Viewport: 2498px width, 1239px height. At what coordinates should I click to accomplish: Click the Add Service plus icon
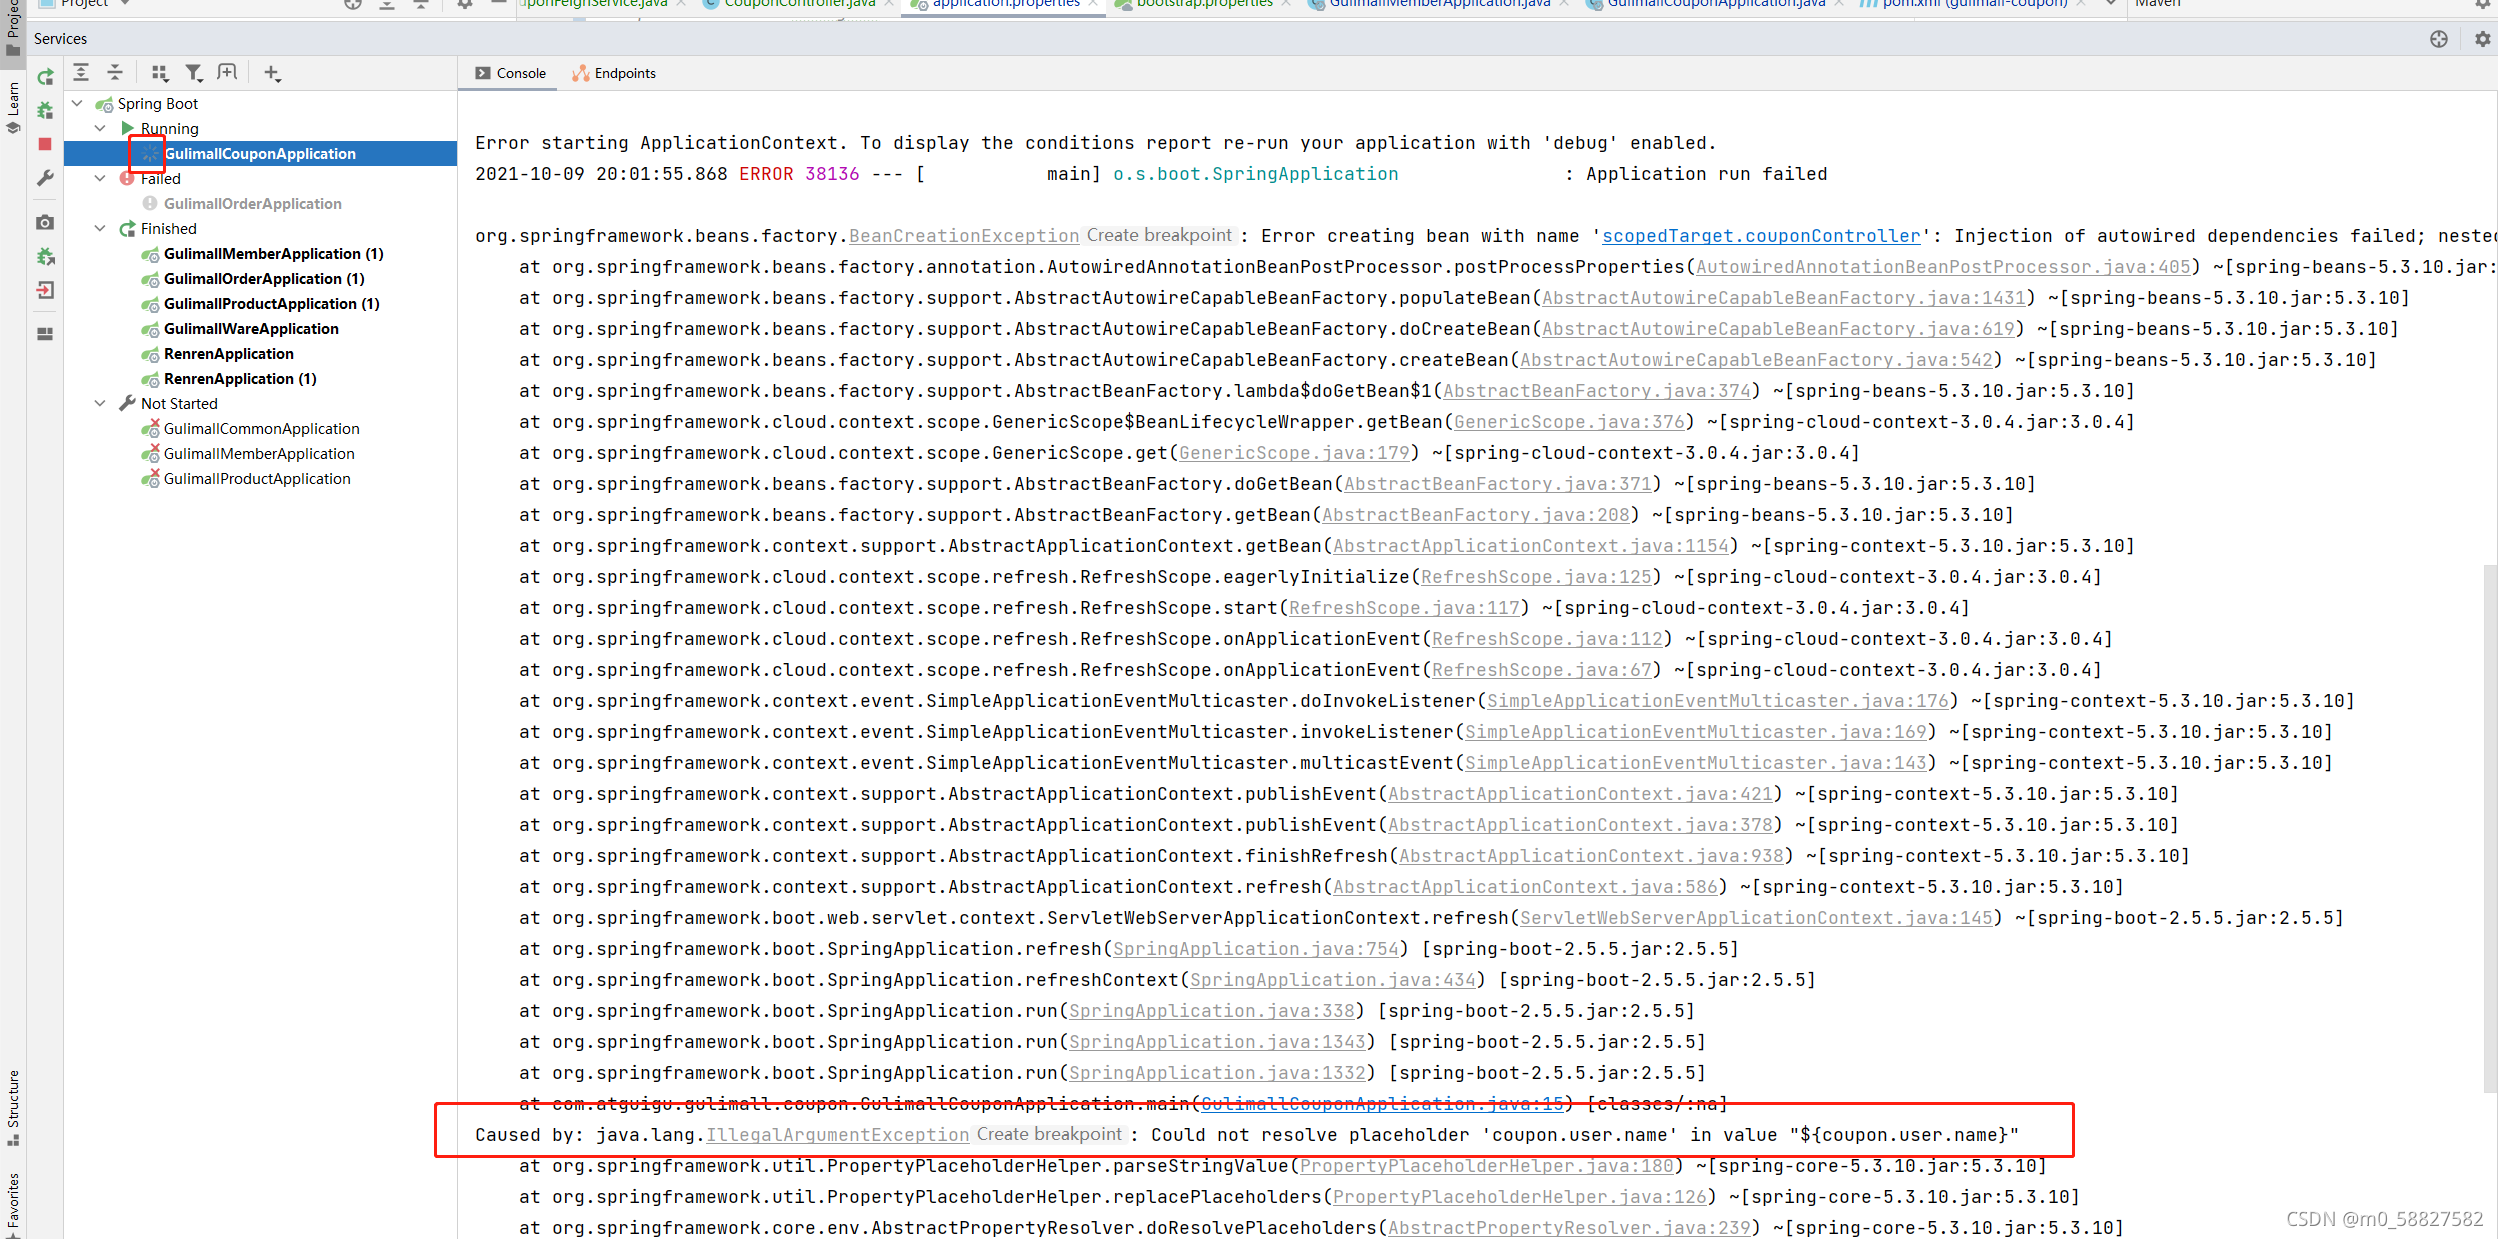tap(272, 72)
